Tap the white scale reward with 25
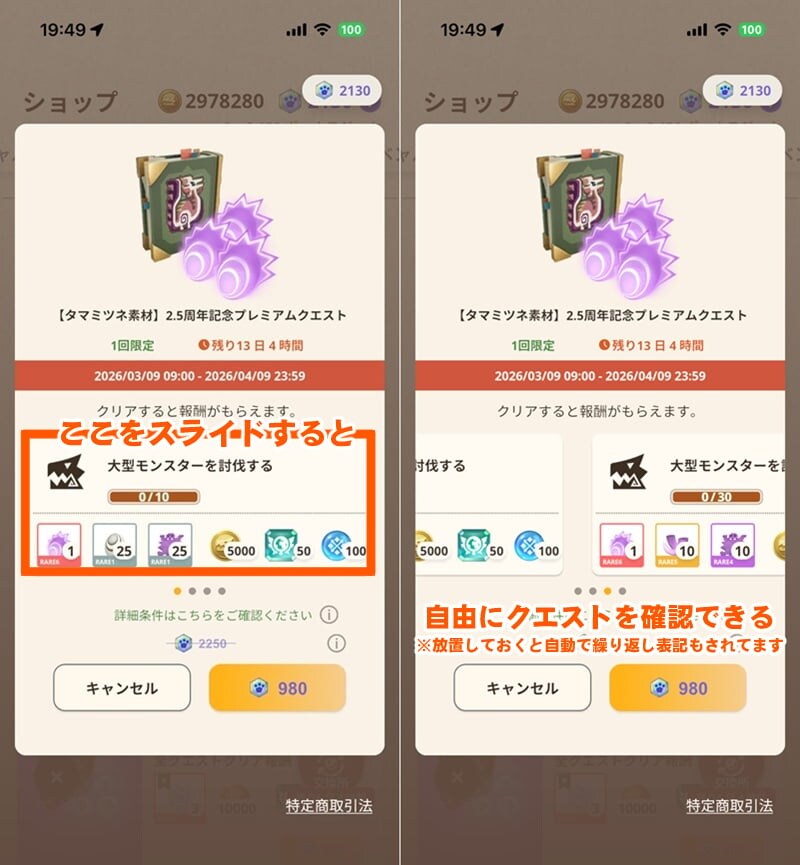800x865 pixels. (x=115, y=544)
